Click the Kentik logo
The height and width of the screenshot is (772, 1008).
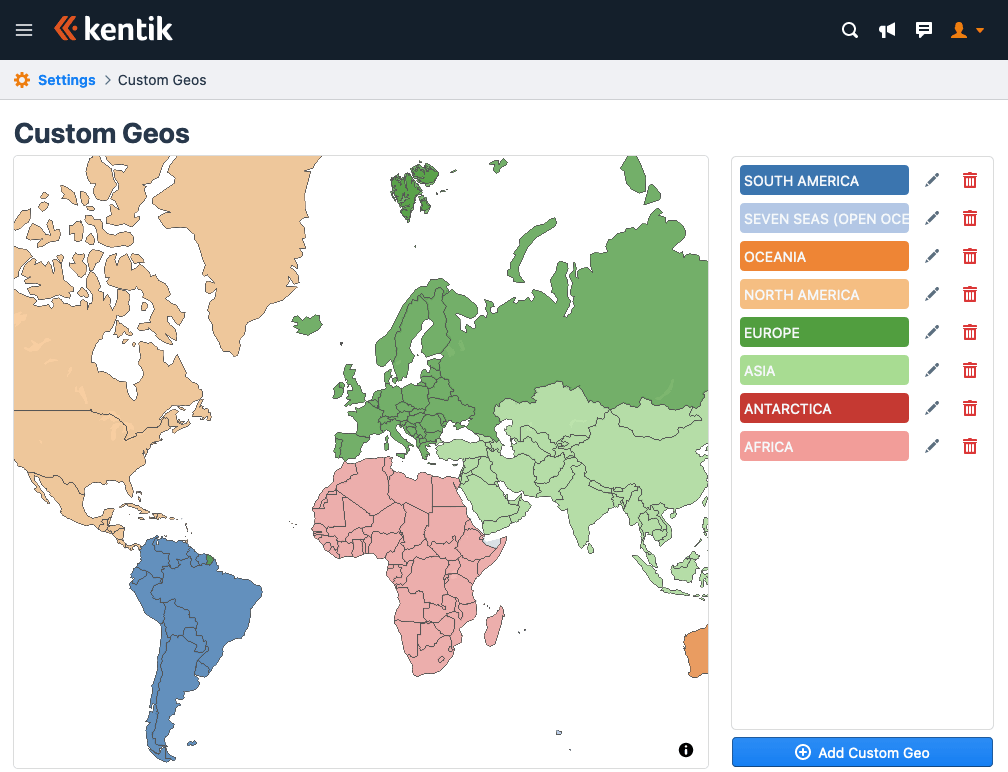113,29
